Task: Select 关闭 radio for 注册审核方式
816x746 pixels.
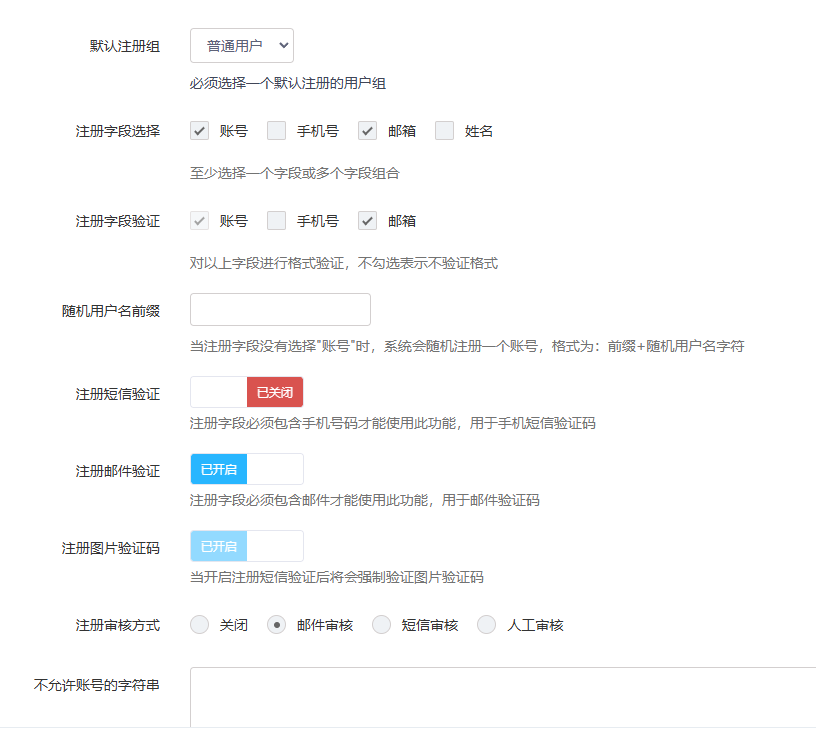Action: [200, 625]
